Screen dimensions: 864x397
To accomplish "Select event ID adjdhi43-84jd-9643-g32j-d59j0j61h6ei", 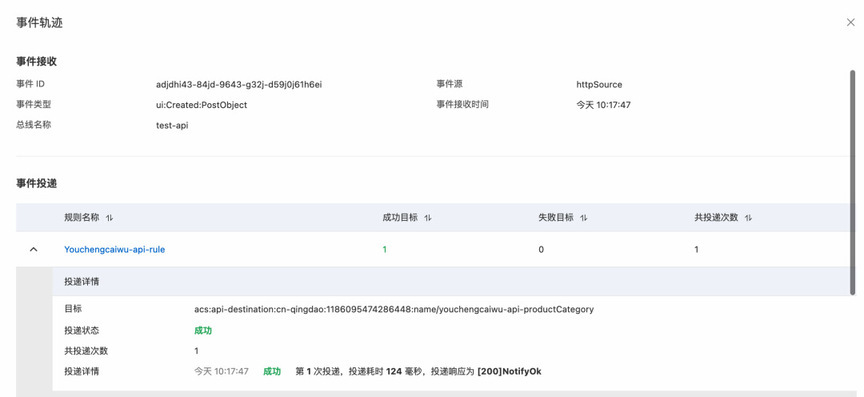I will tap(239, 84).
